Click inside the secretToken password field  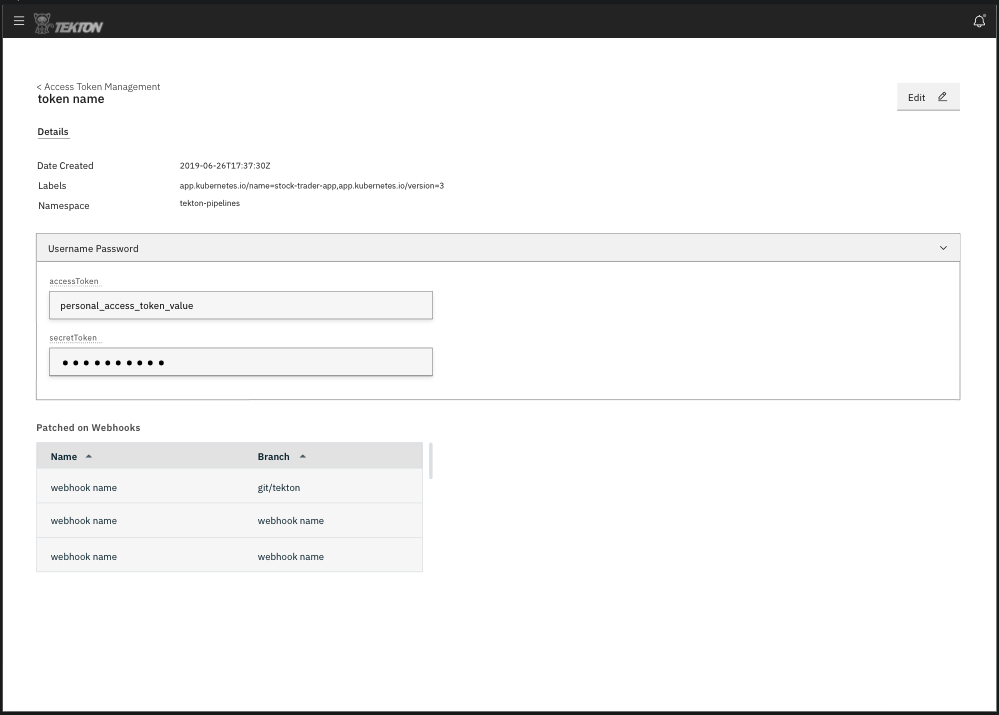240,361
